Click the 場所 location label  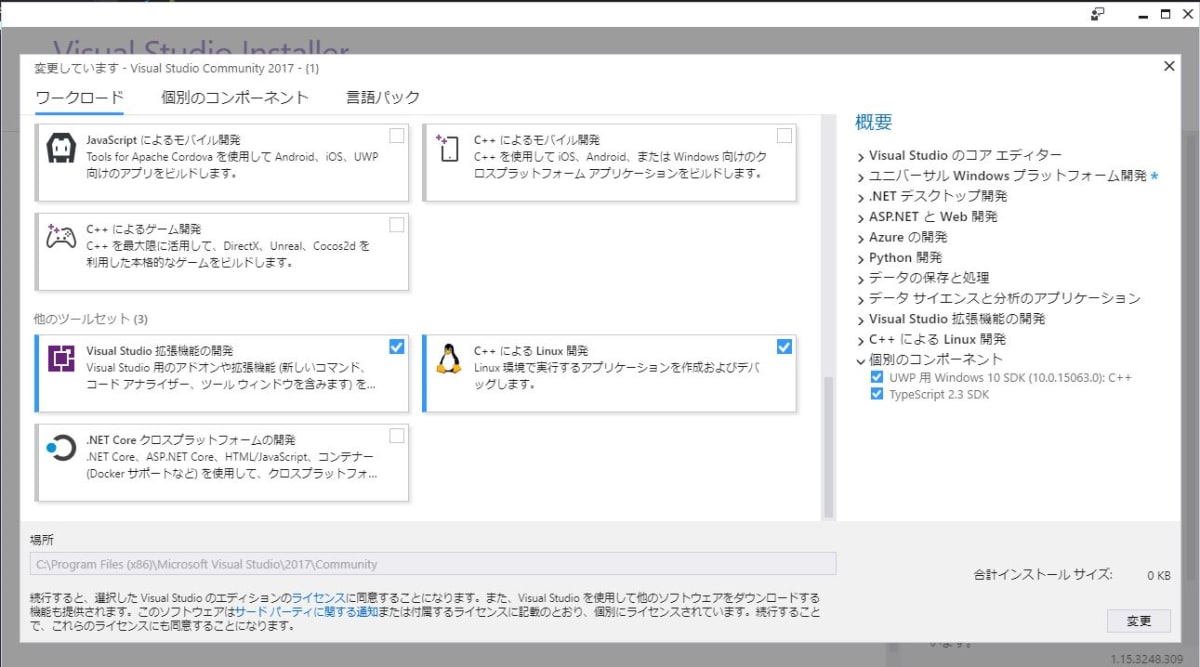click(41, 540)
